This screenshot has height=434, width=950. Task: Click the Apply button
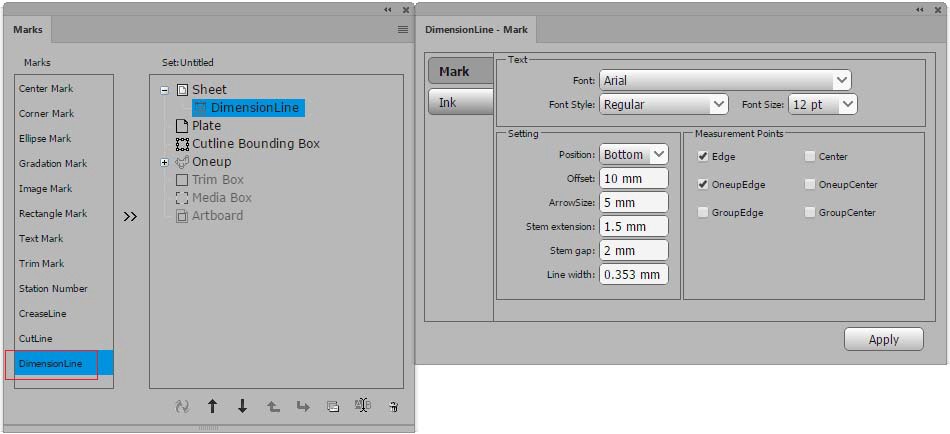[884, 339]
